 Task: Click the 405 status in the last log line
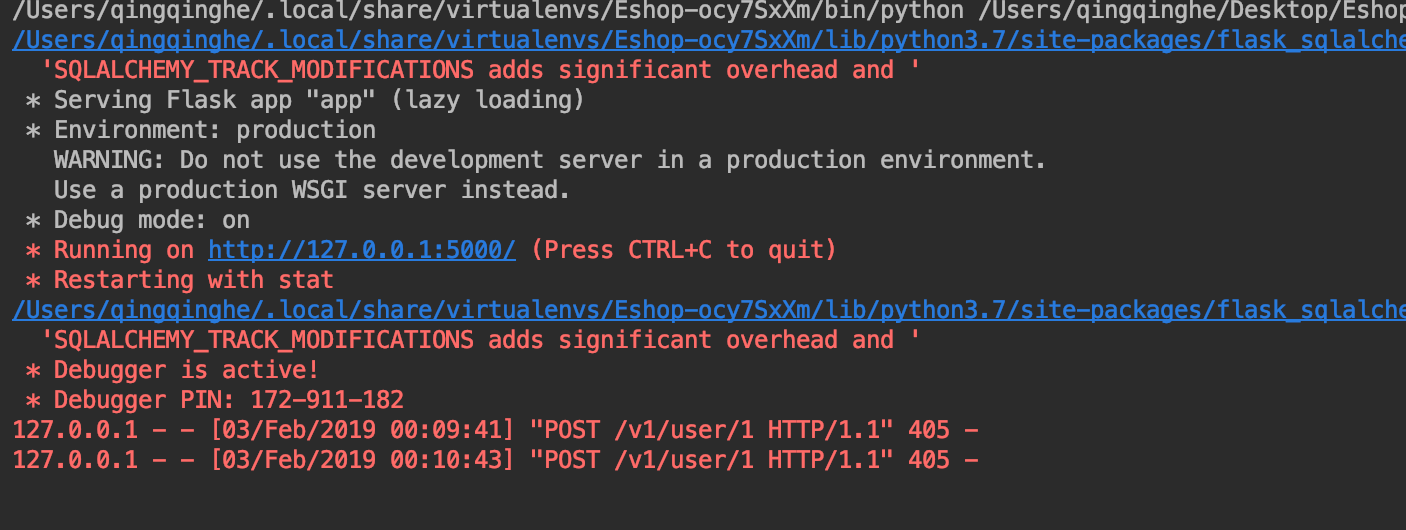(x=928, y=460)
